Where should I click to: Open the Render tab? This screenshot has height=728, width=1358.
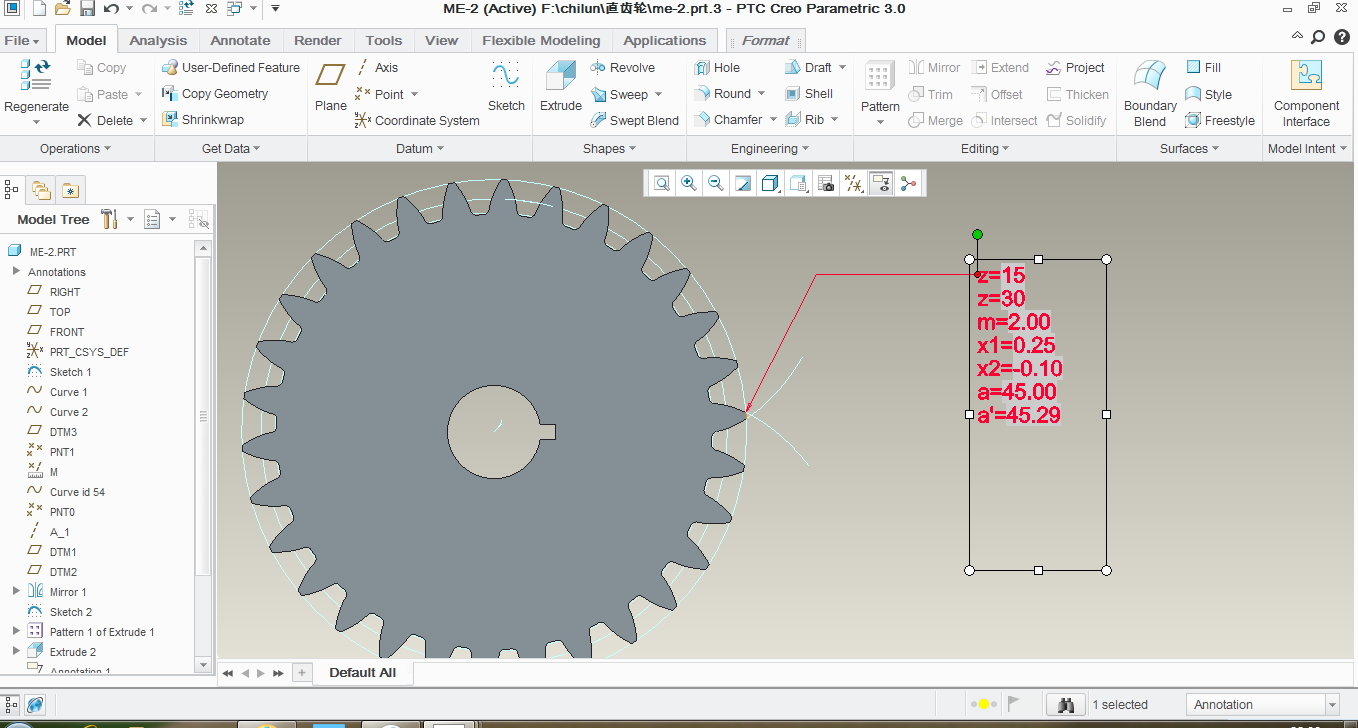pyautogui.click(x=318, y=41)
